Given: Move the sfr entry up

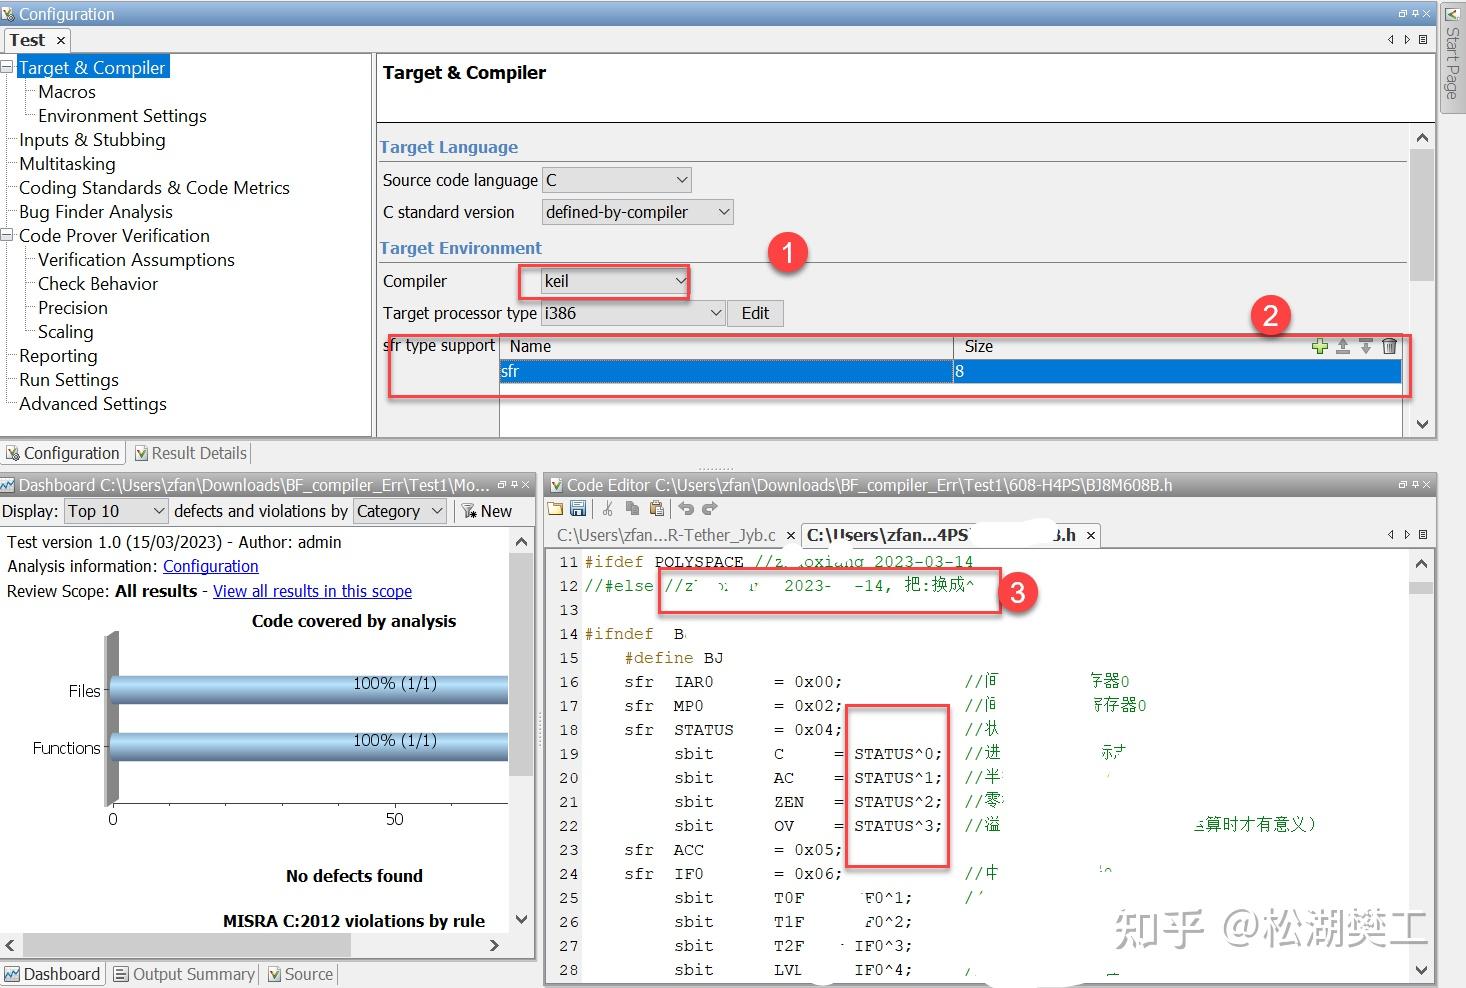Looking at the screenshot, I should click(1342, 346).
